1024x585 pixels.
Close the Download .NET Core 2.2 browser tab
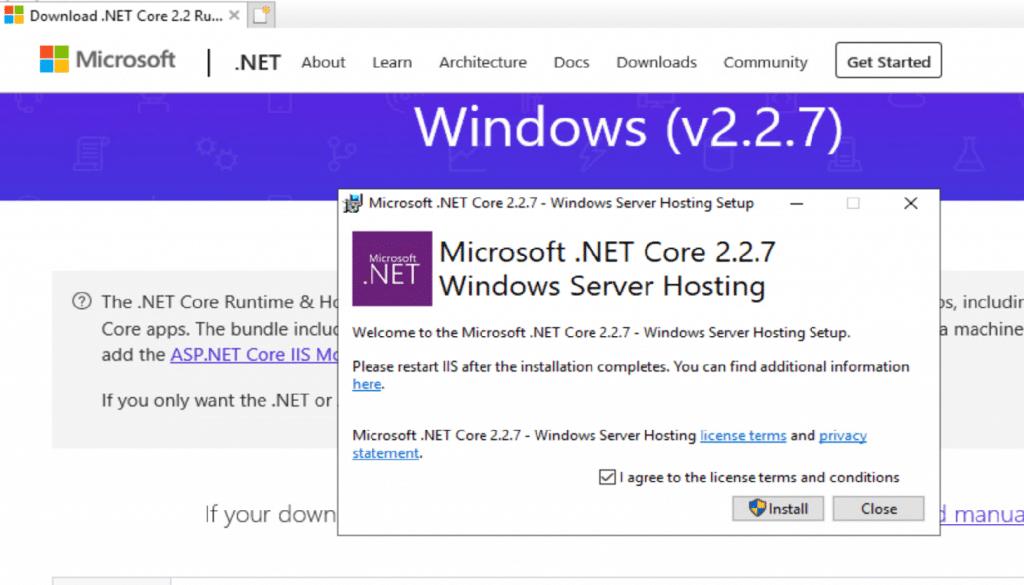click(234, 15)
